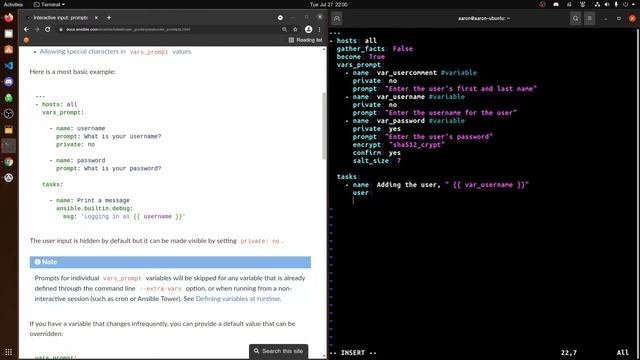
Task: Click the Chrome address bar URL
Action: pos(128,29)
